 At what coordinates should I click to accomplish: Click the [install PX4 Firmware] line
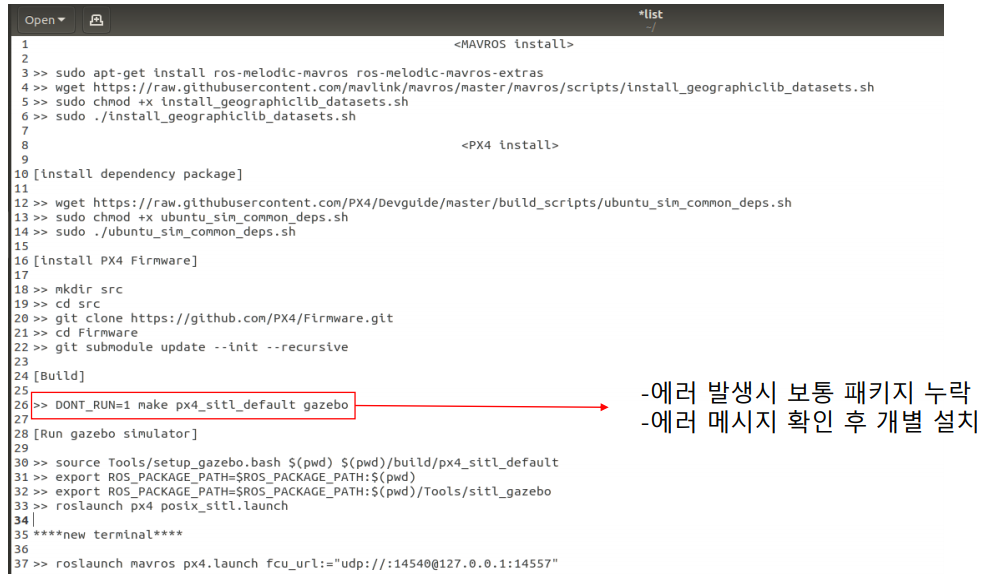pos(115,261)
